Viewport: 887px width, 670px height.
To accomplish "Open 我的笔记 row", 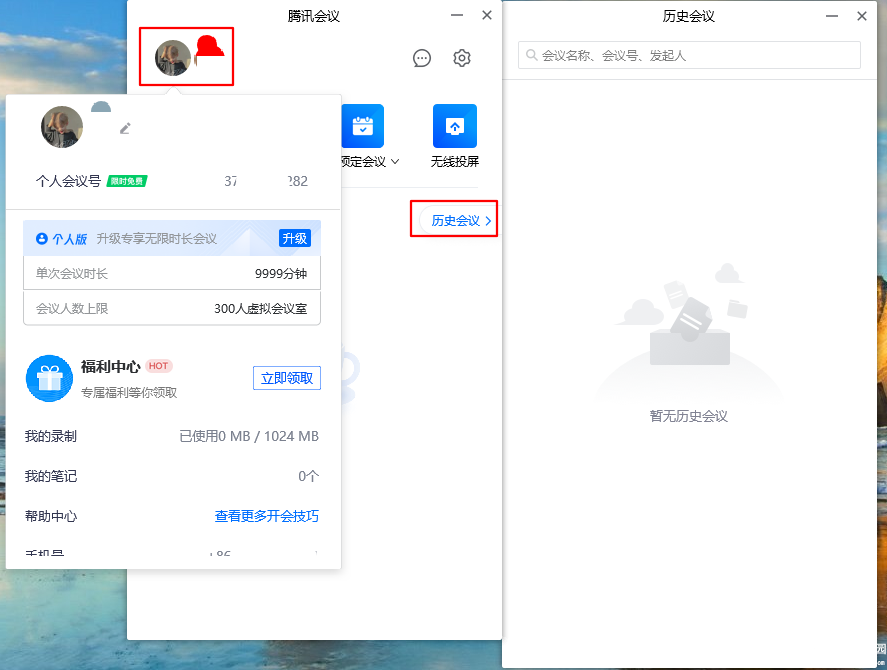I will click(x=172, y=476).
